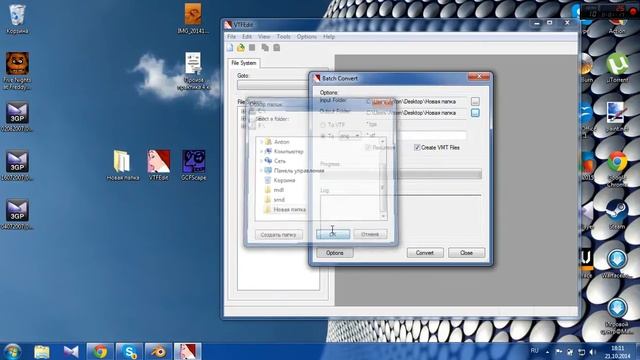Click the Output Folder browse button
640x360 pixels.
pyautogui.click(x=475, y=113)
